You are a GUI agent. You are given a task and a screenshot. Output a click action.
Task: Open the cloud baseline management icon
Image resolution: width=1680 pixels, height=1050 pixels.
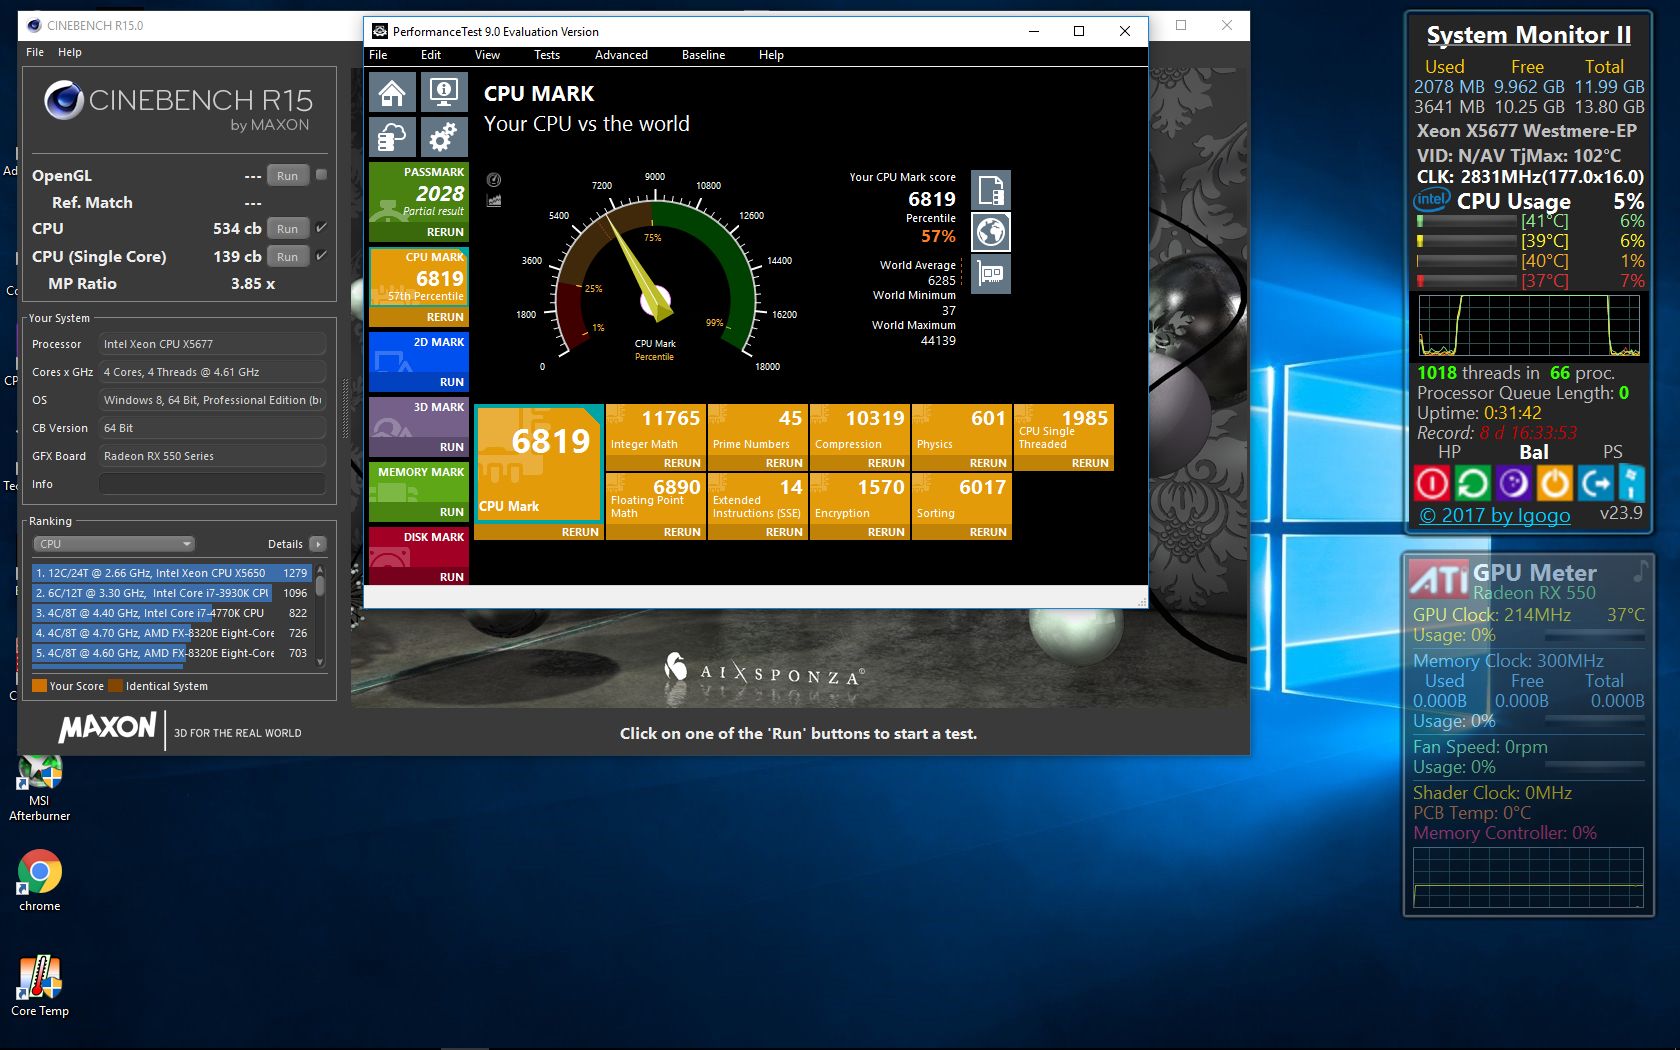tap(392, 136)
